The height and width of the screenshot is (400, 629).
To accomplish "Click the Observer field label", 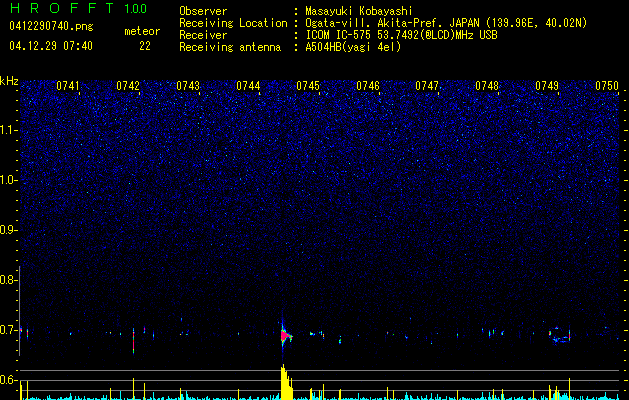I will (203, 11).
